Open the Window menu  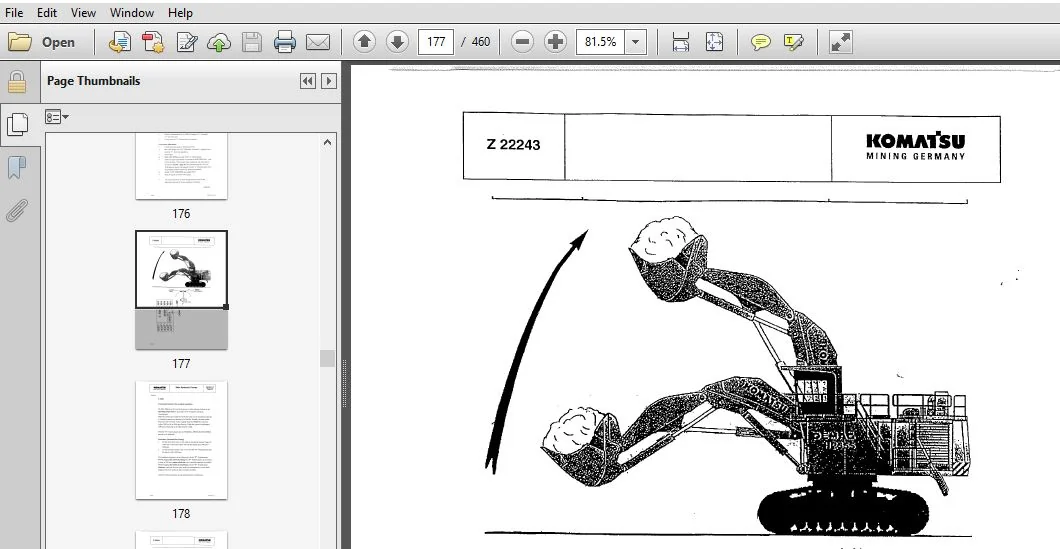pos(131,12)
